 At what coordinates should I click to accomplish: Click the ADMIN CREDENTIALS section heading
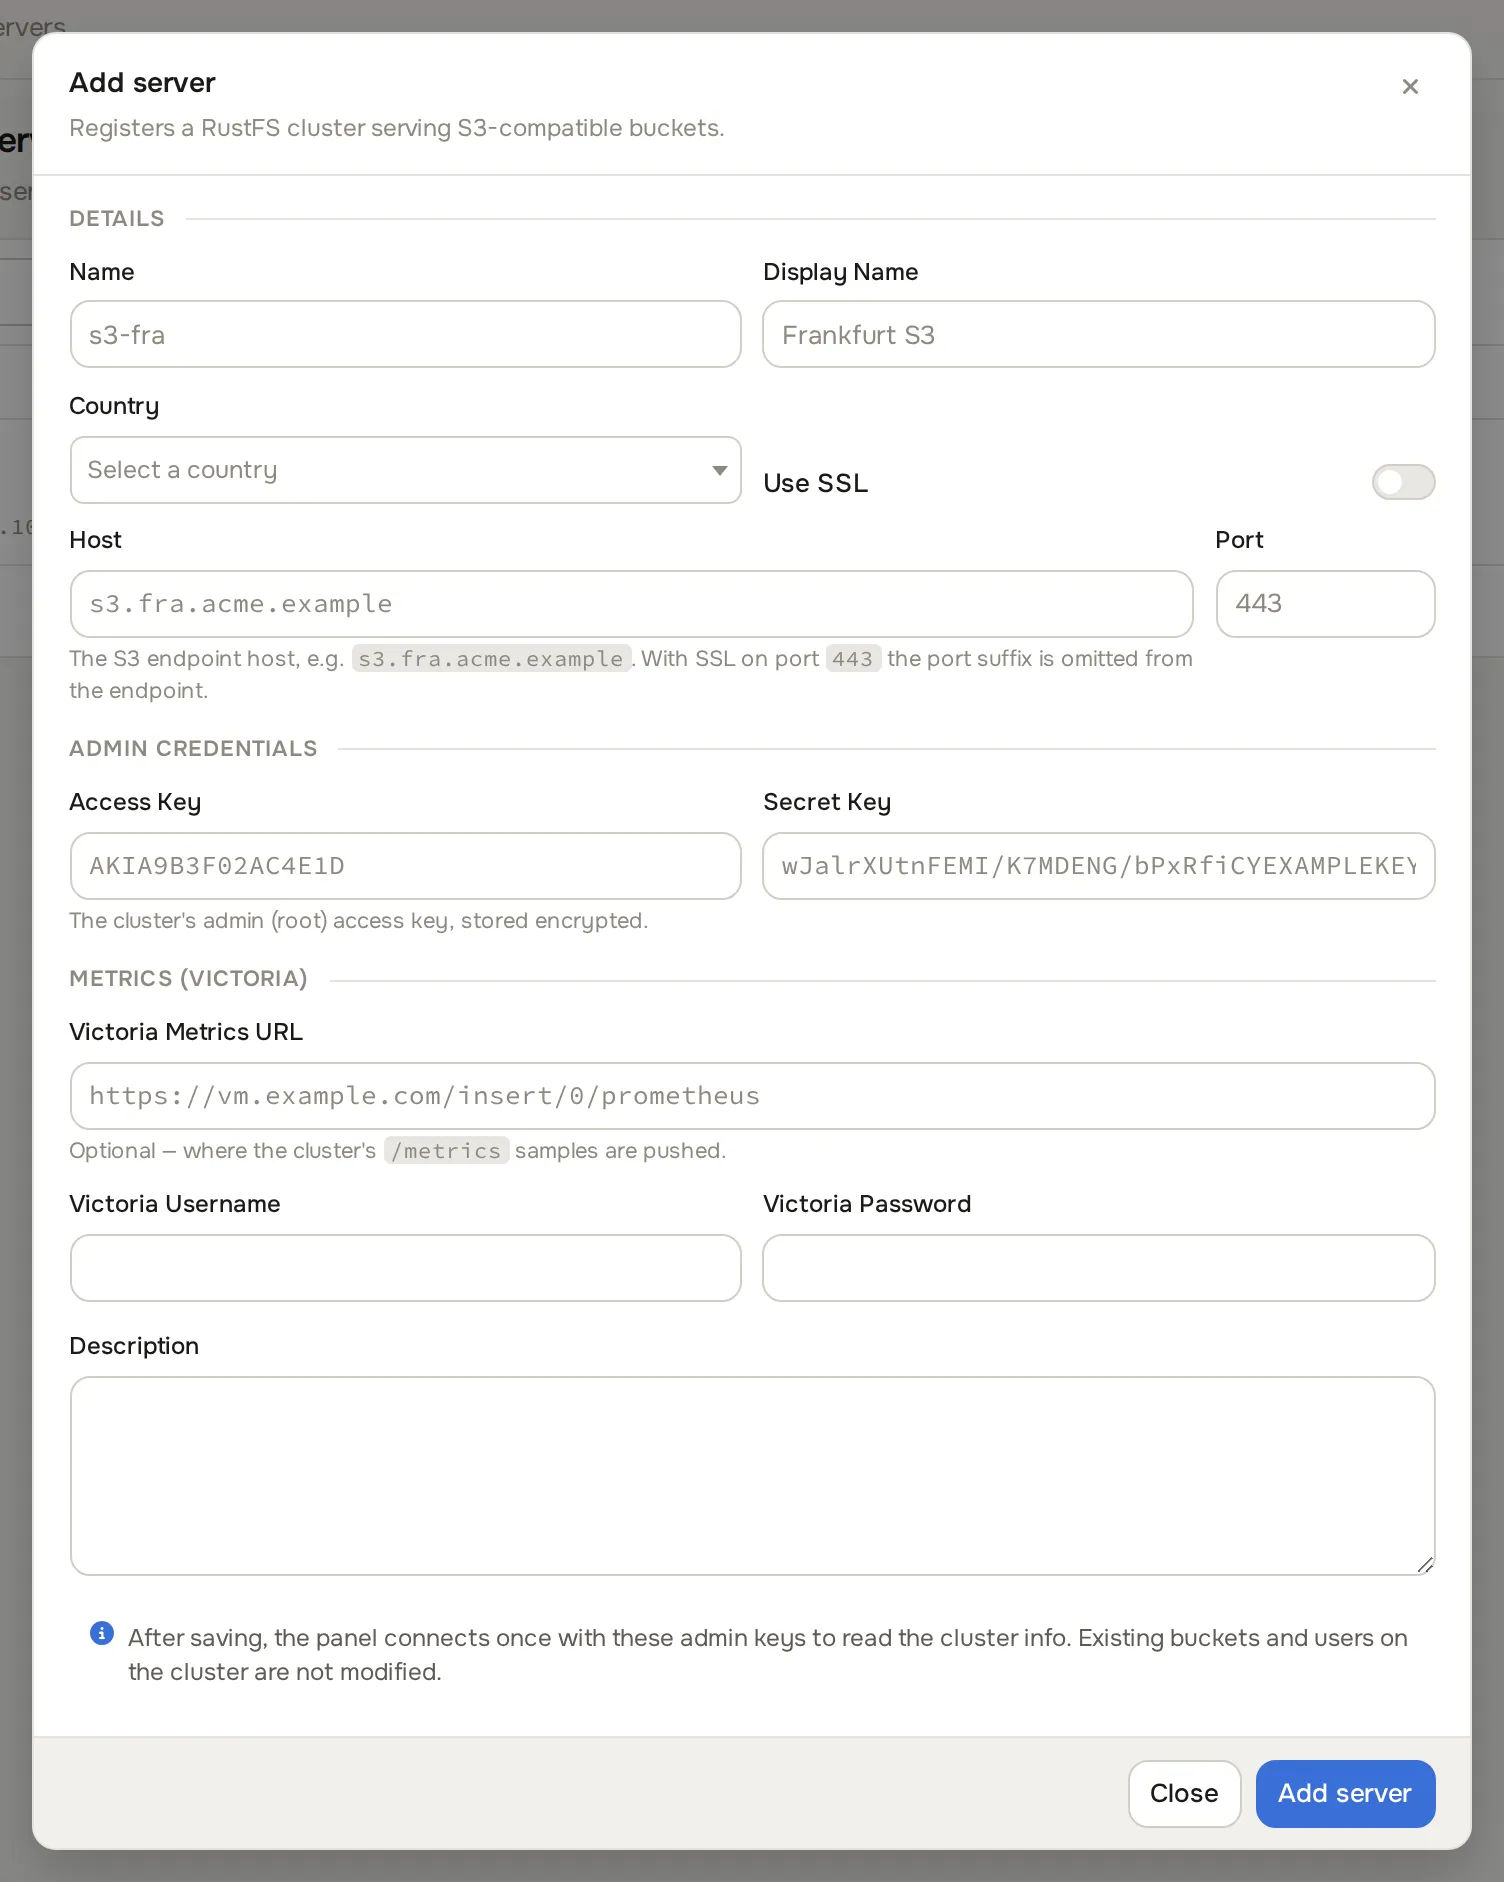pos(193,749)
